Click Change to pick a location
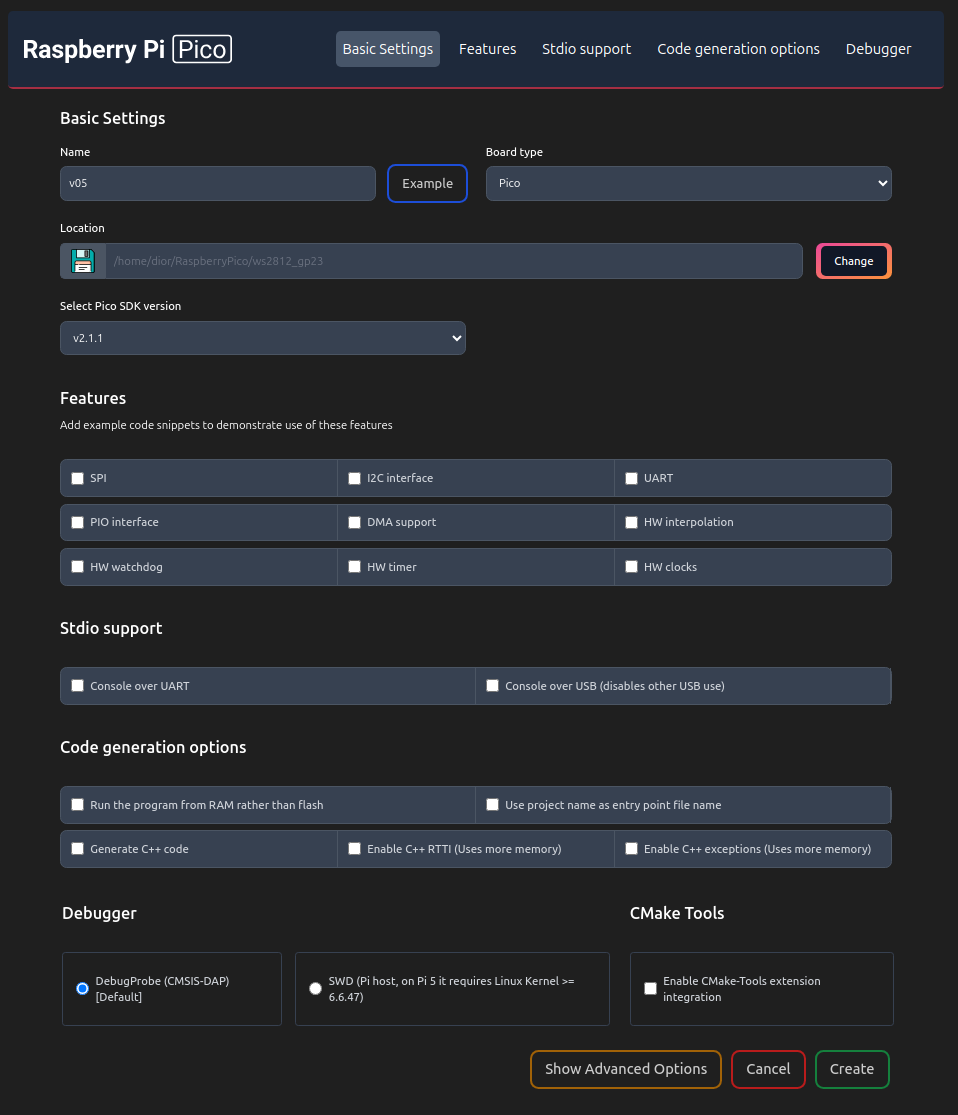 pyautogui.click(x=853, y=261)
